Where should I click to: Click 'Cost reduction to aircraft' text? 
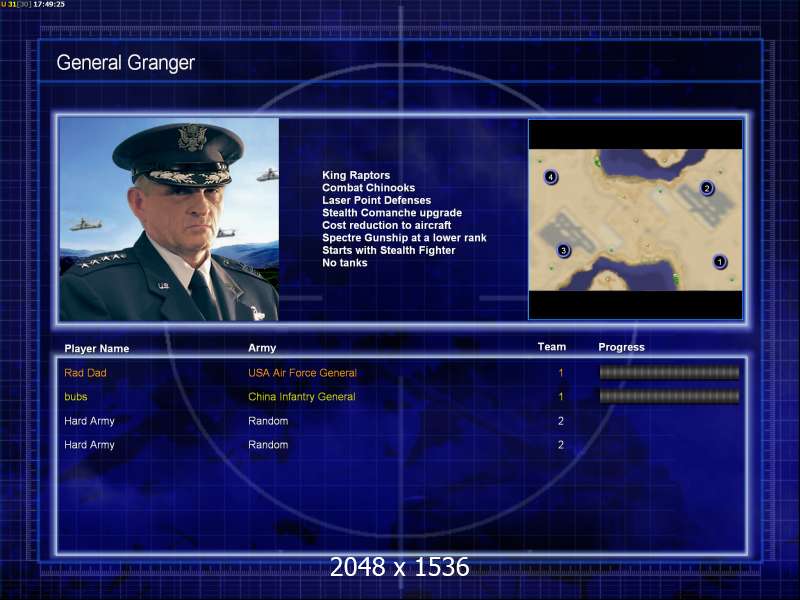(387, 225)
